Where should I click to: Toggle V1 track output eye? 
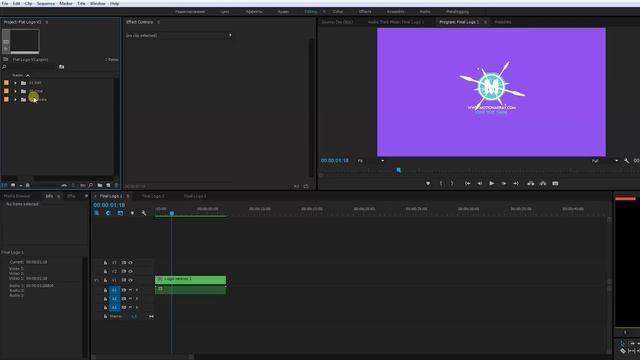131,280
